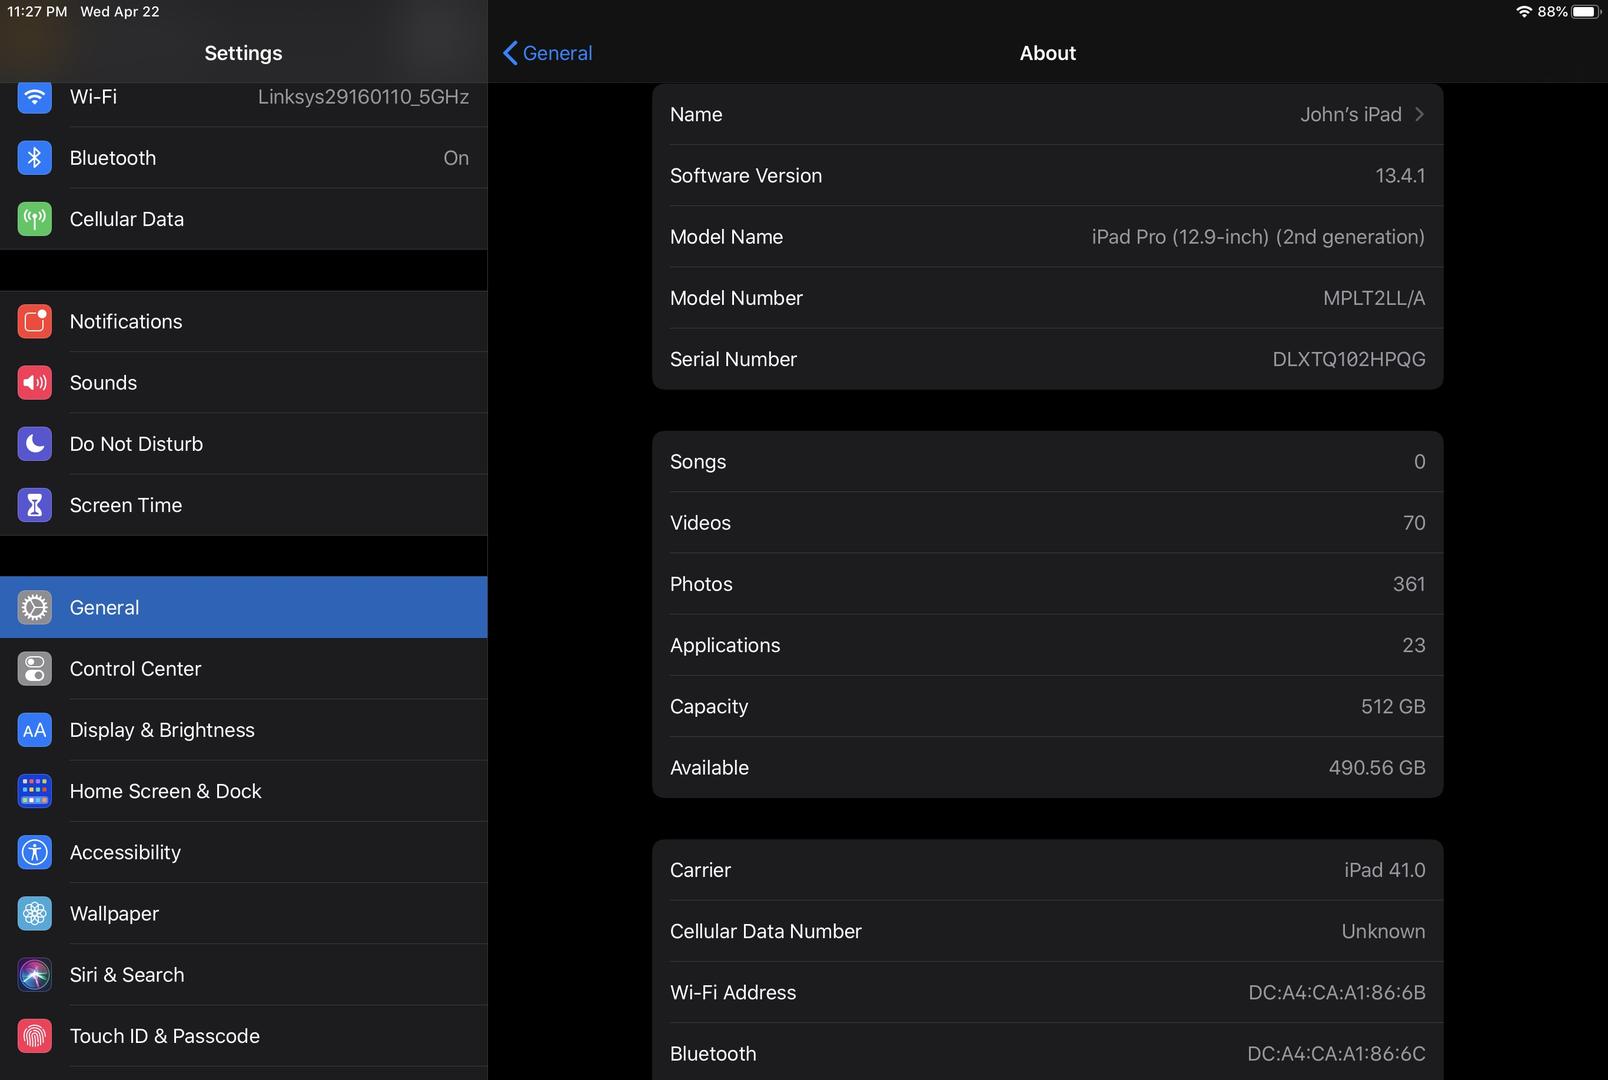This screenshot has width=1608, height=1080.
Task: Tap the Notifications icon
Action: coord(35,321)
